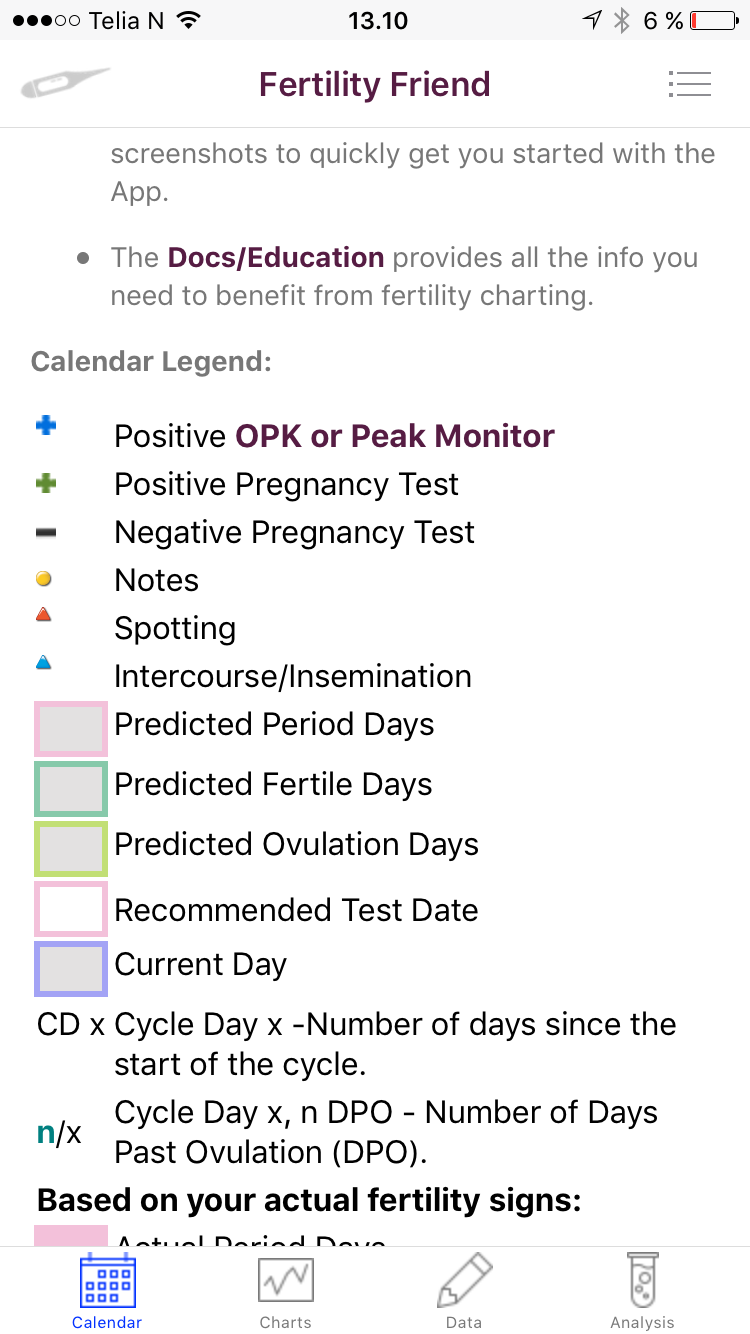750x1334 pixels.
Task: Open the Data tab
Action: coord(464,1291)
